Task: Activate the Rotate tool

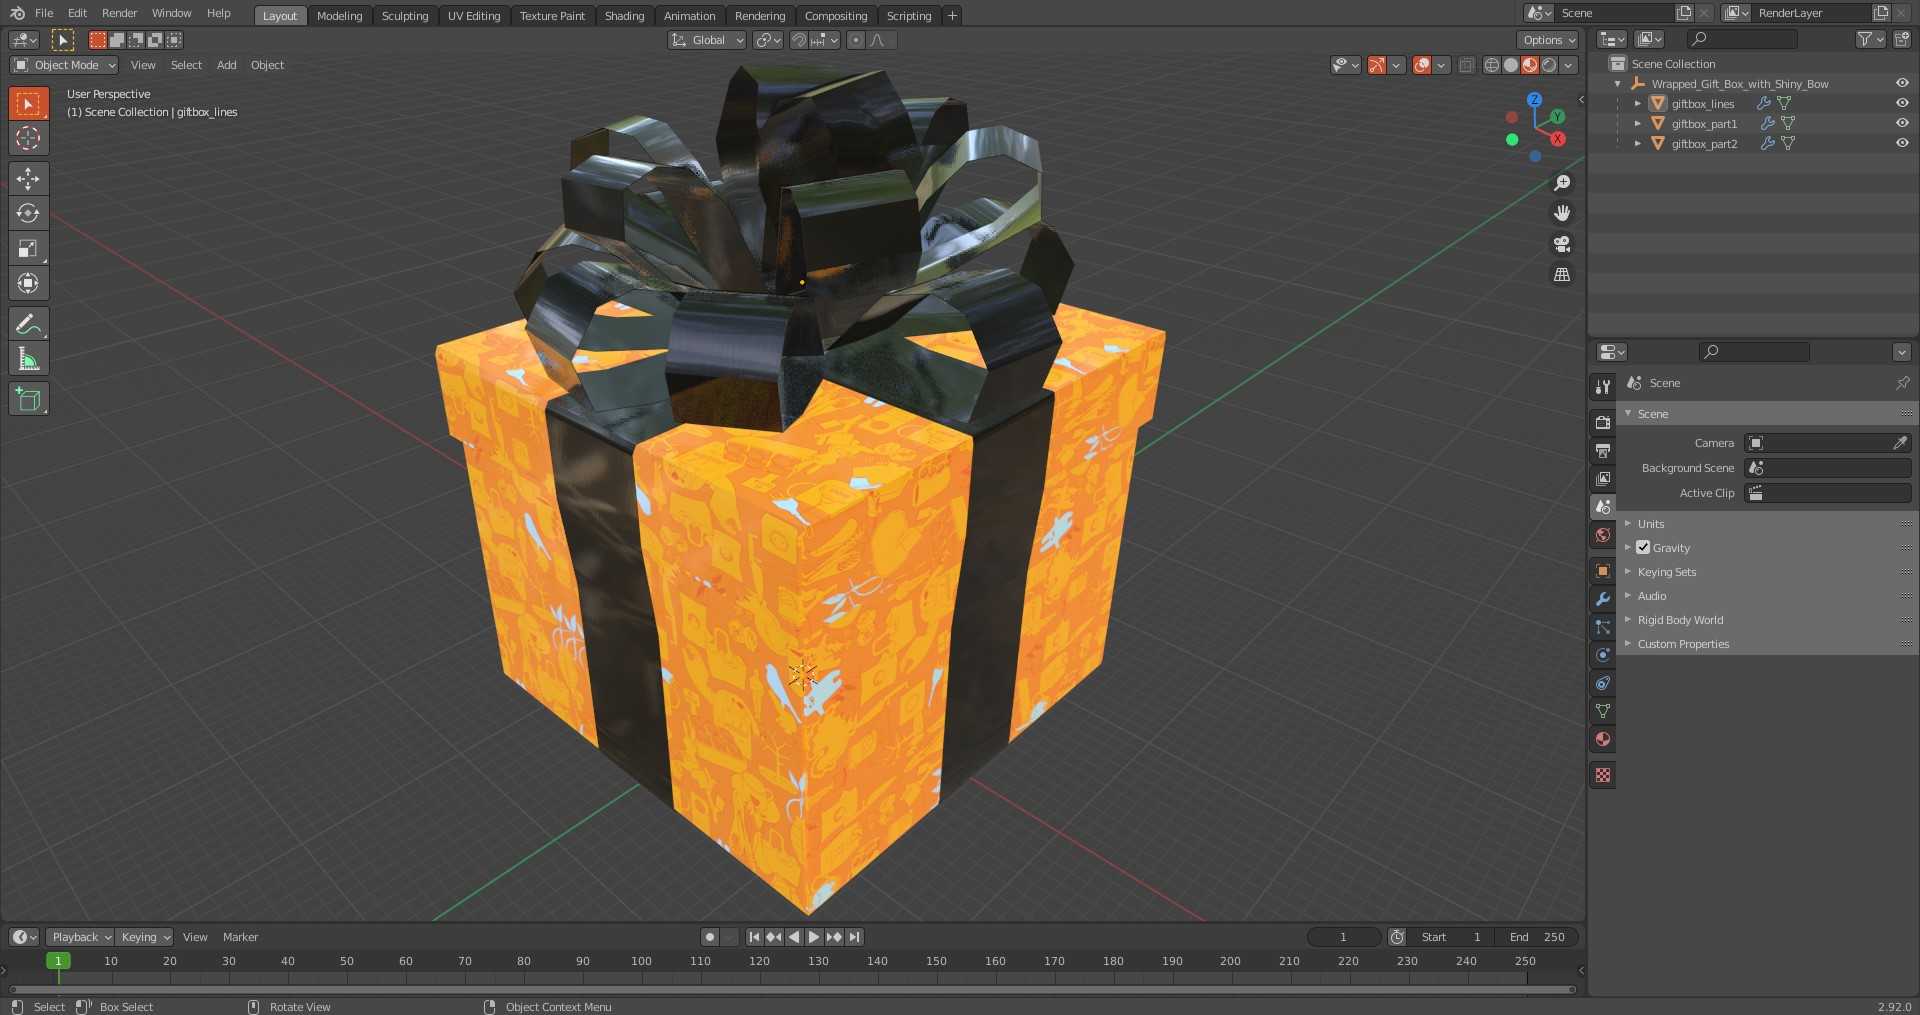Action: pos(28,213)
